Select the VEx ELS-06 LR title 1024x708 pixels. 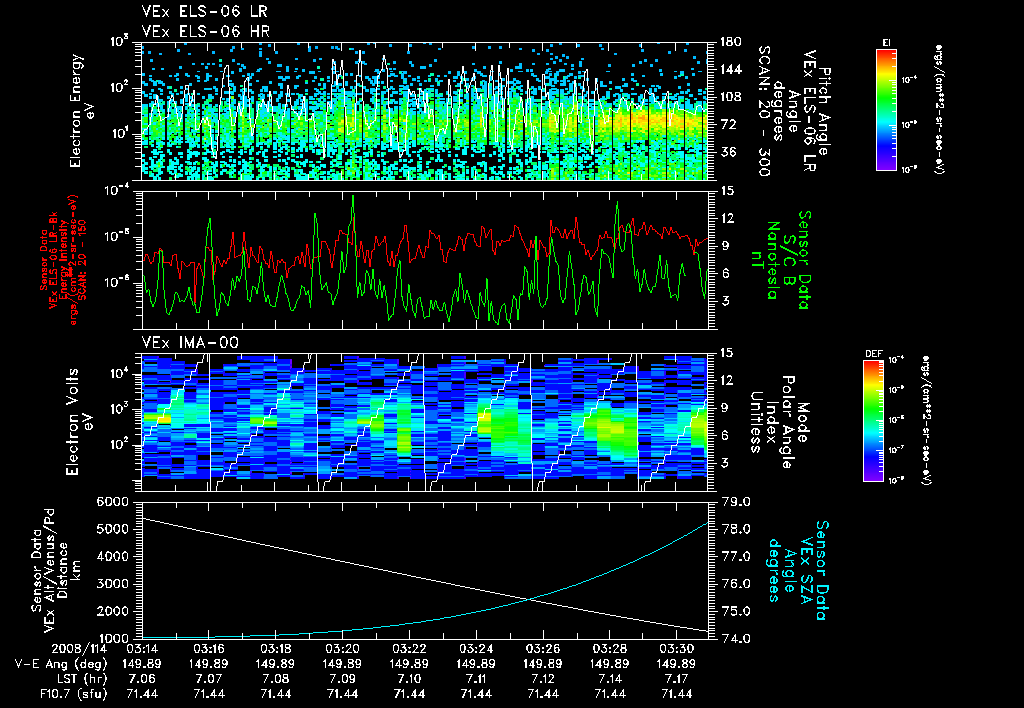click(x=204, y=12)
